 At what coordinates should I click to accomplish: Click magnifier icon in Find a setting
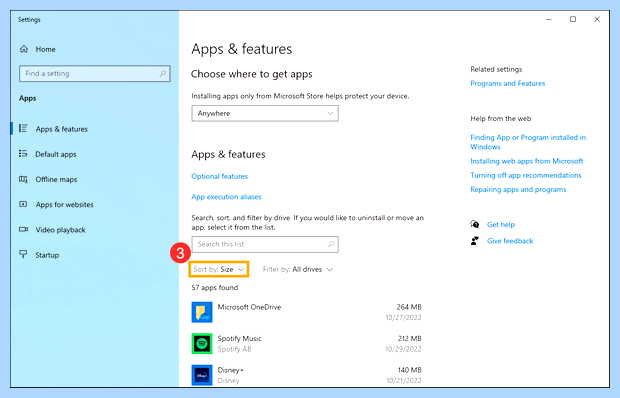(x=163, y=74)
